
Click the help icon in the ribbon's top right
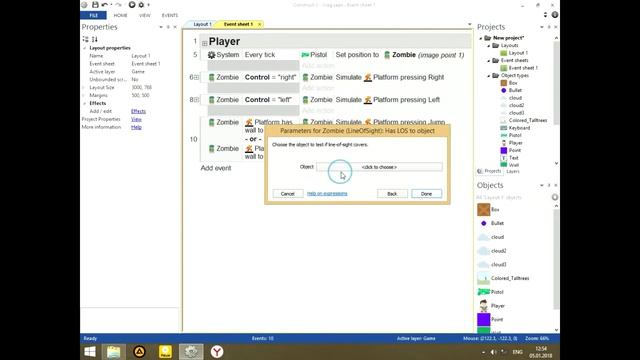click(555, 15)
